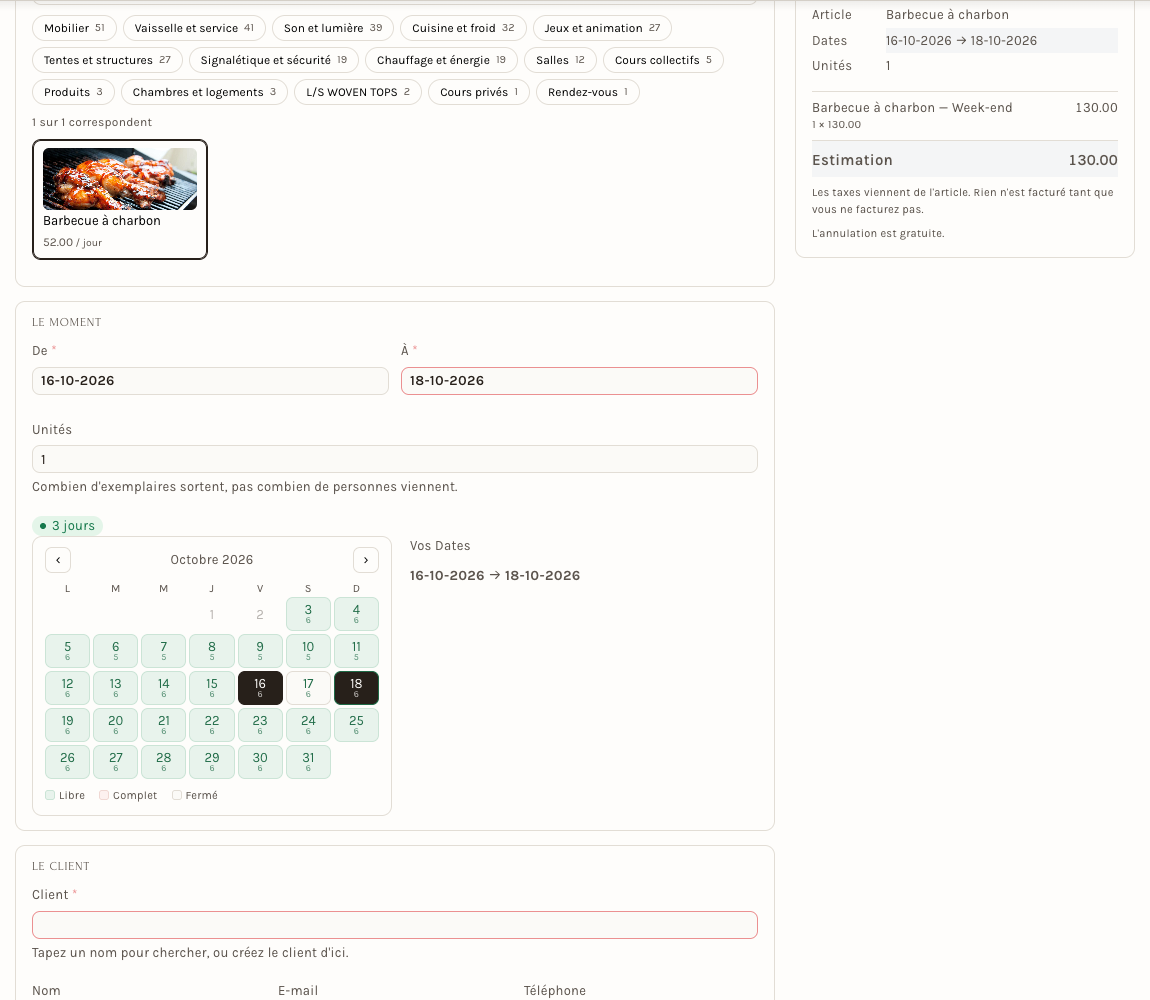
Task: Pick October 28 in the calendar
Action: click(x=164, y=762)
